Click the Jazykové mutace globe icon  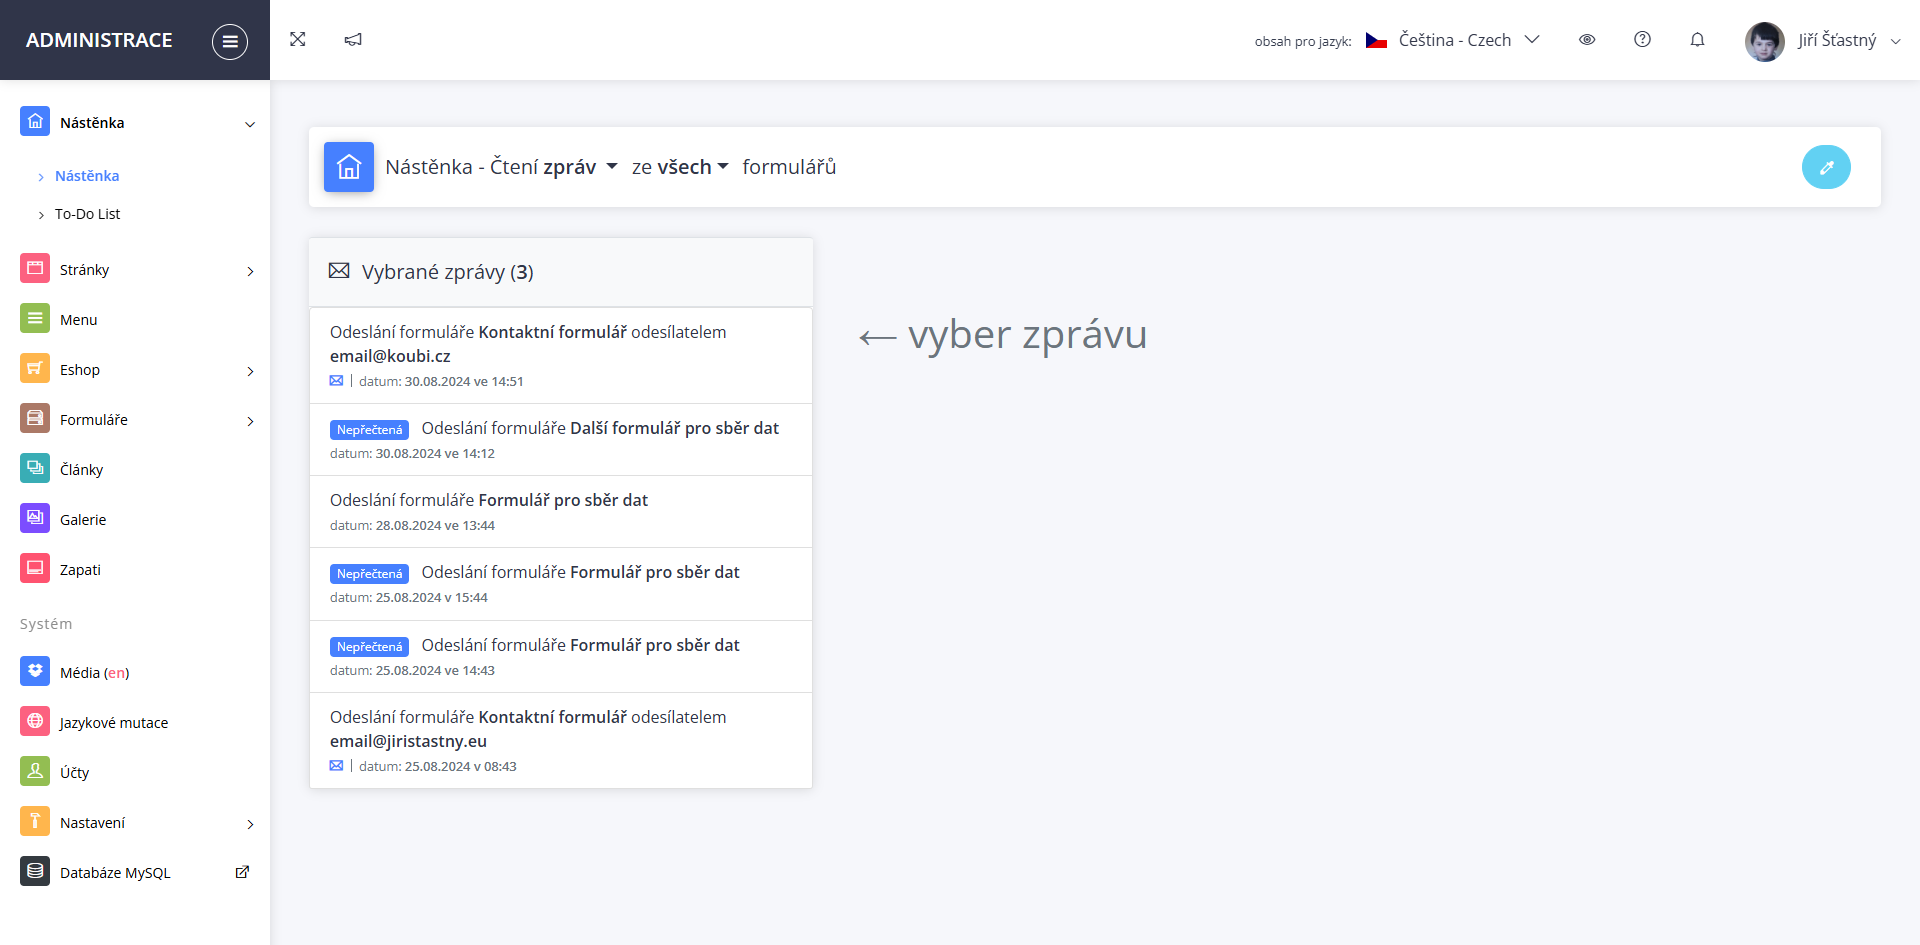35,721
